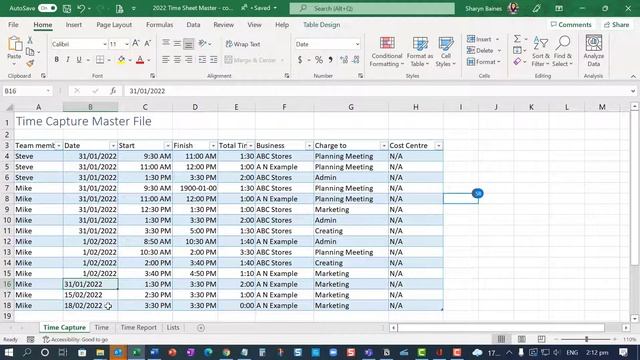Click the Undo arrow icon
Viewport: 640px width, 360px height.
coord(81,8)
